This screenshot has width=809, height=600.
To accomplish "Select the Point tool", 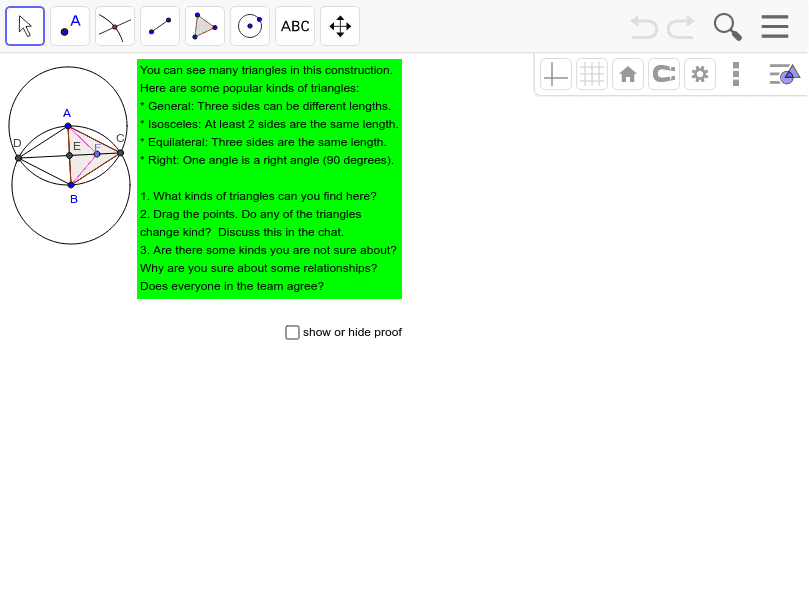I will click(x=70, y=26).
